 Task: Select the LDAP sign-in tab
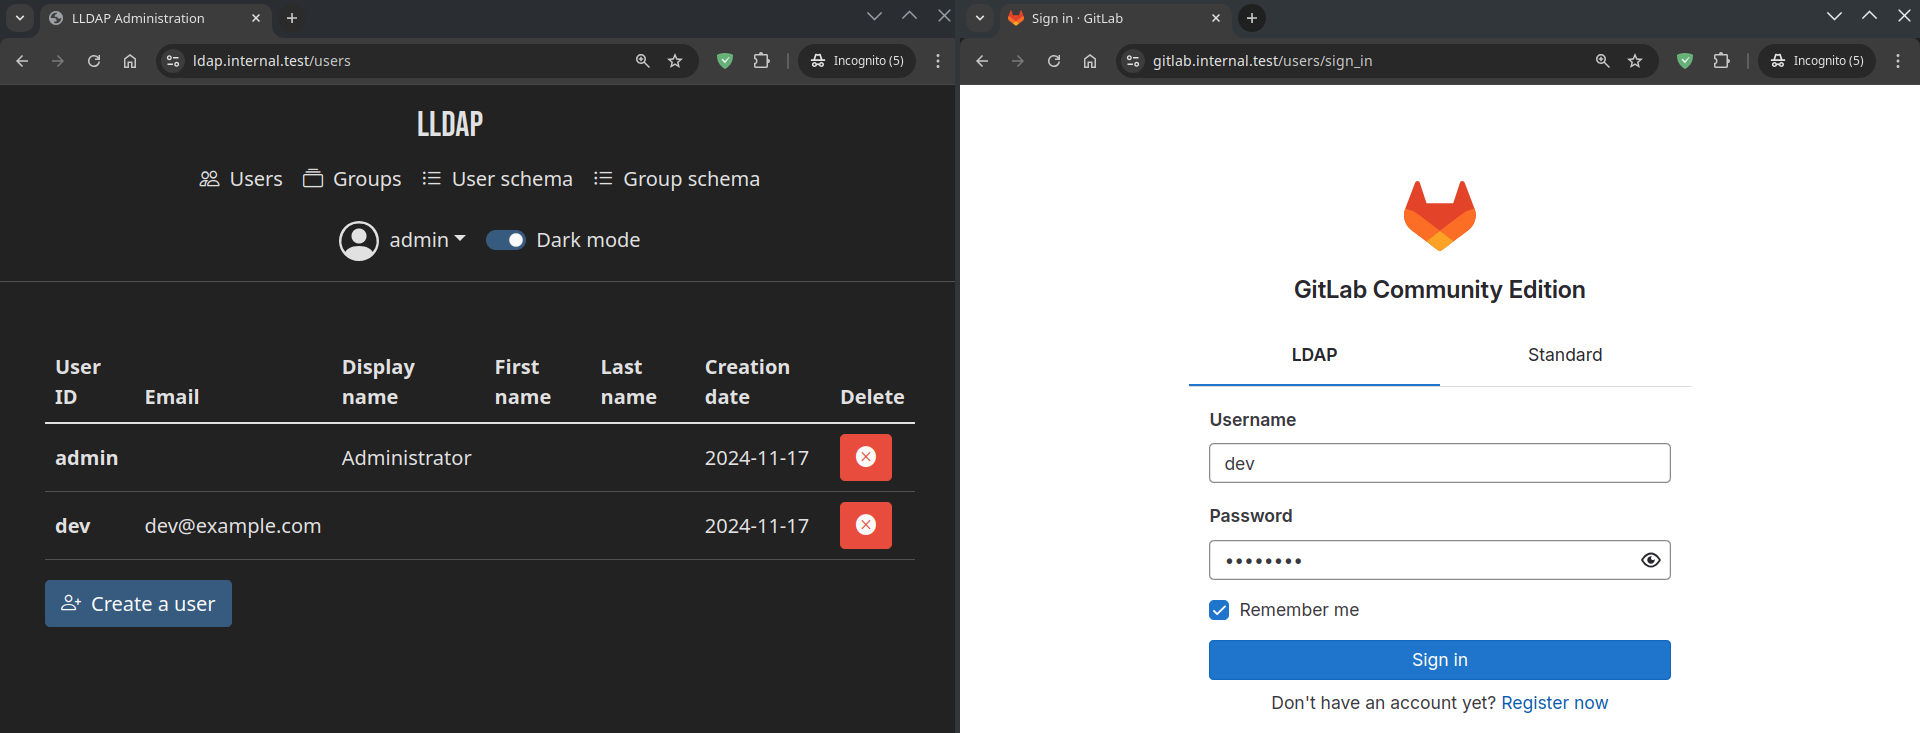point(1314,355)
